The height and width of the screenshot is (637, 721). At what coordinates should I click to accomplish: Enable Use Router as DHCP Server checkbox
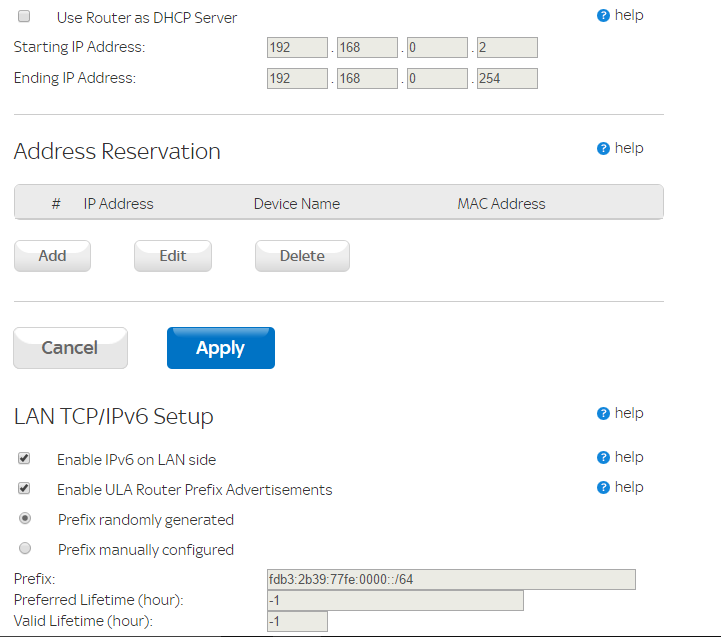coord(24,17)
